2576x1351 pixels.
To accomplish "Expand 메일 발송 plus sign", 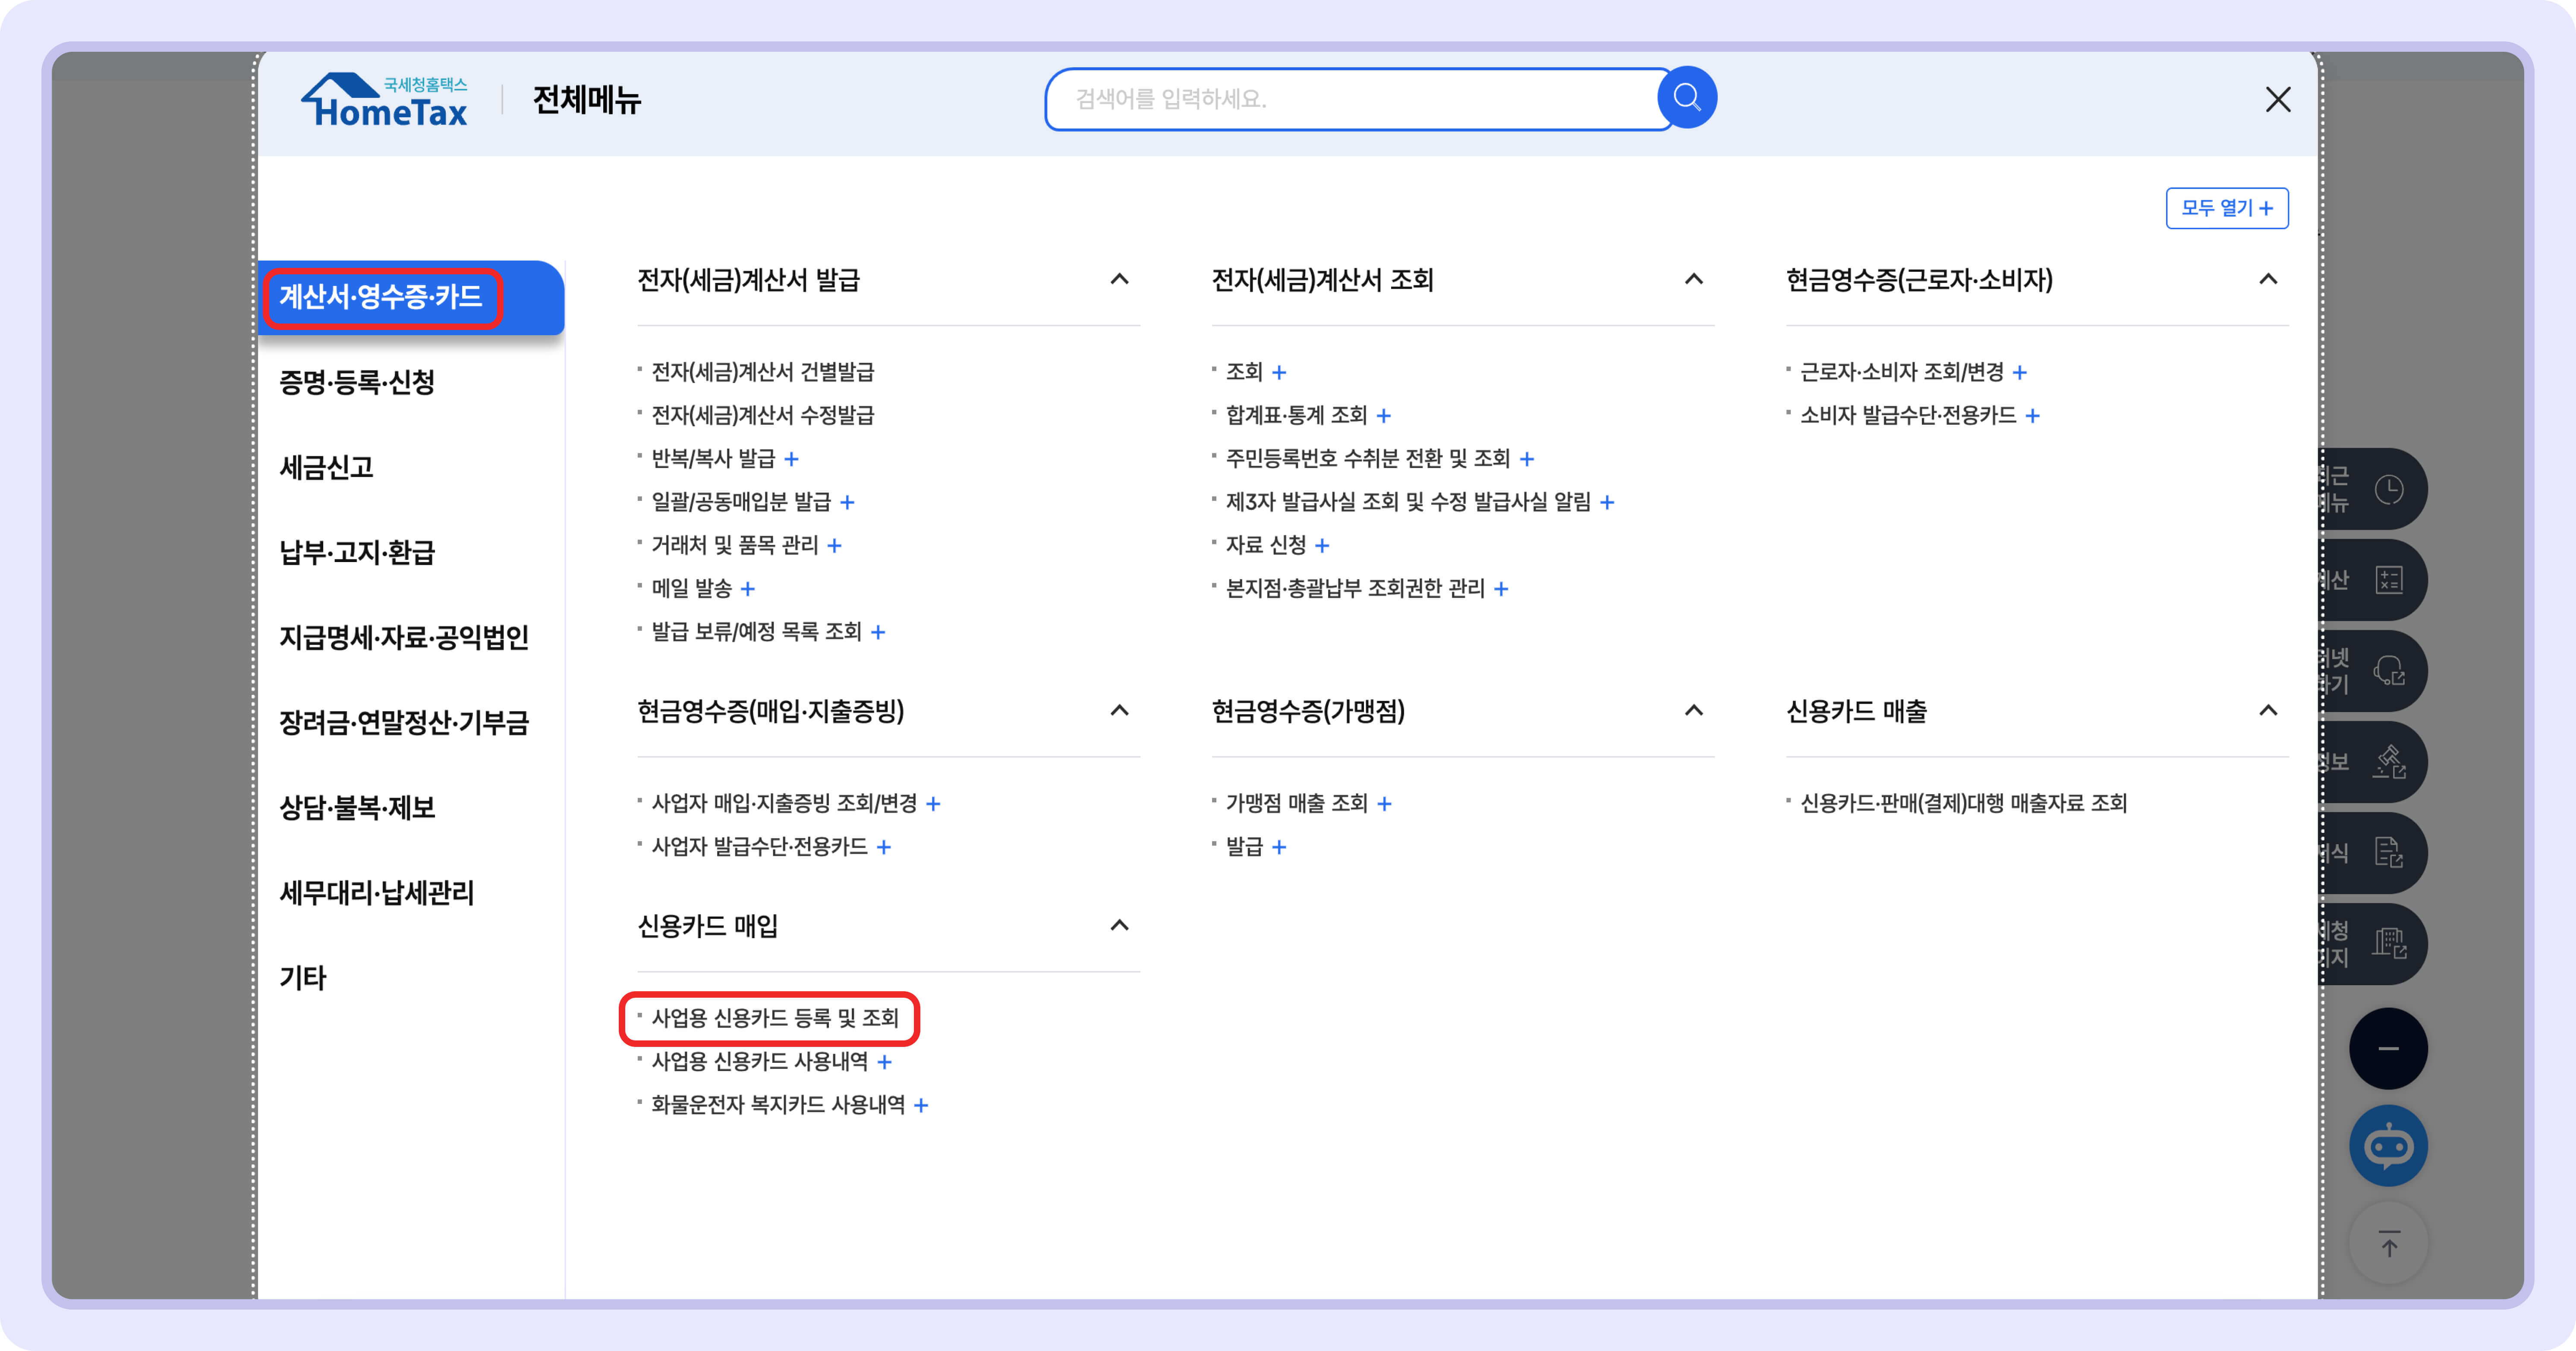I will pos(748,589).
